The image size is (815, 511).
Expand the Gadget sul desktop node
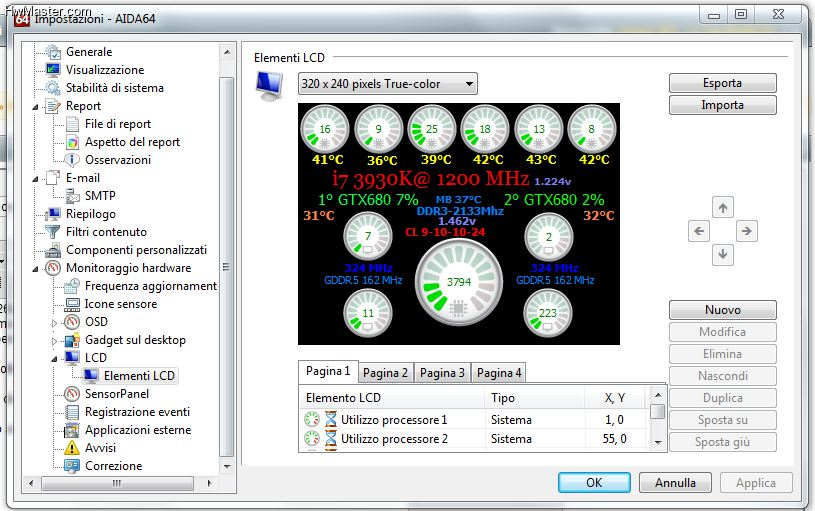coord(55,341)
